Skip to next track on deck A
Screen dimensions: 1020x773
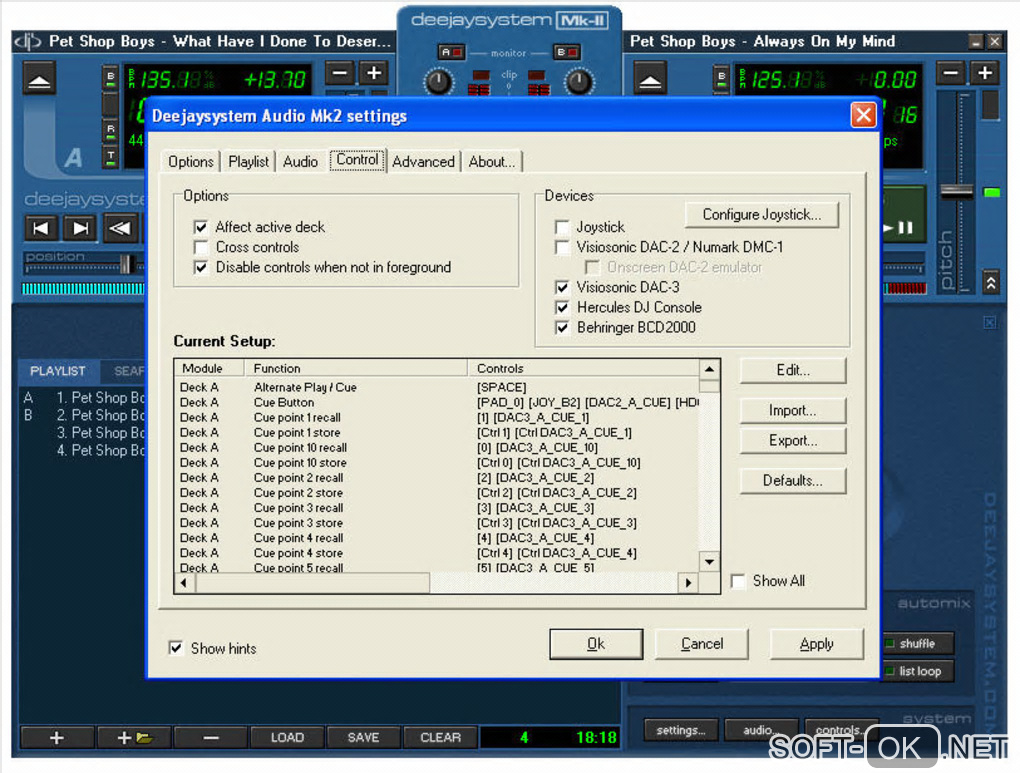[81, 228]
